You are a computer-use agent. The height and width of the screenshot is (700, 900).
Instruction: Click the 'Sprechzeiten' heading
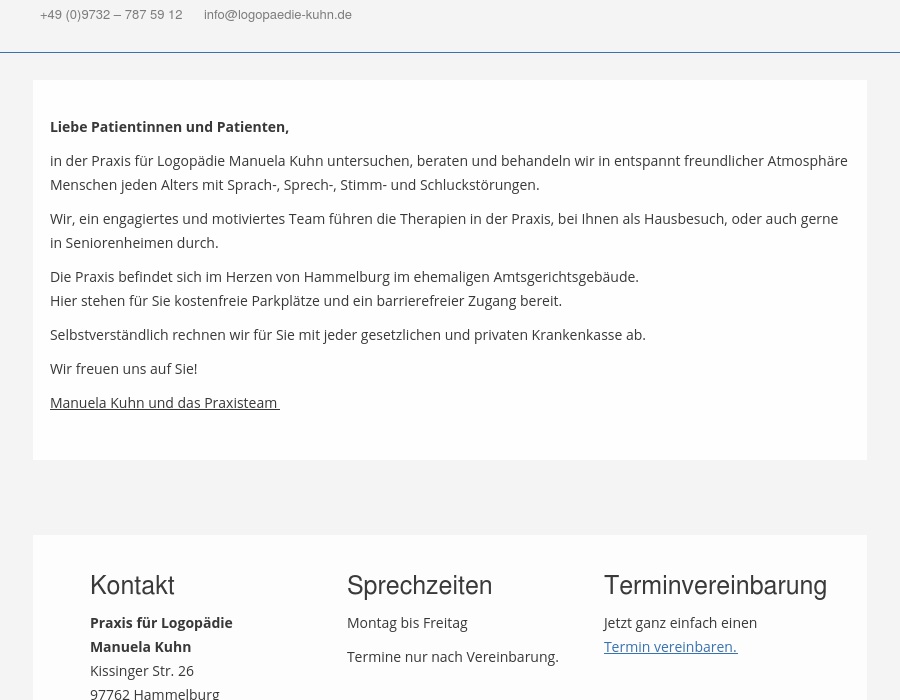[419, 585]
